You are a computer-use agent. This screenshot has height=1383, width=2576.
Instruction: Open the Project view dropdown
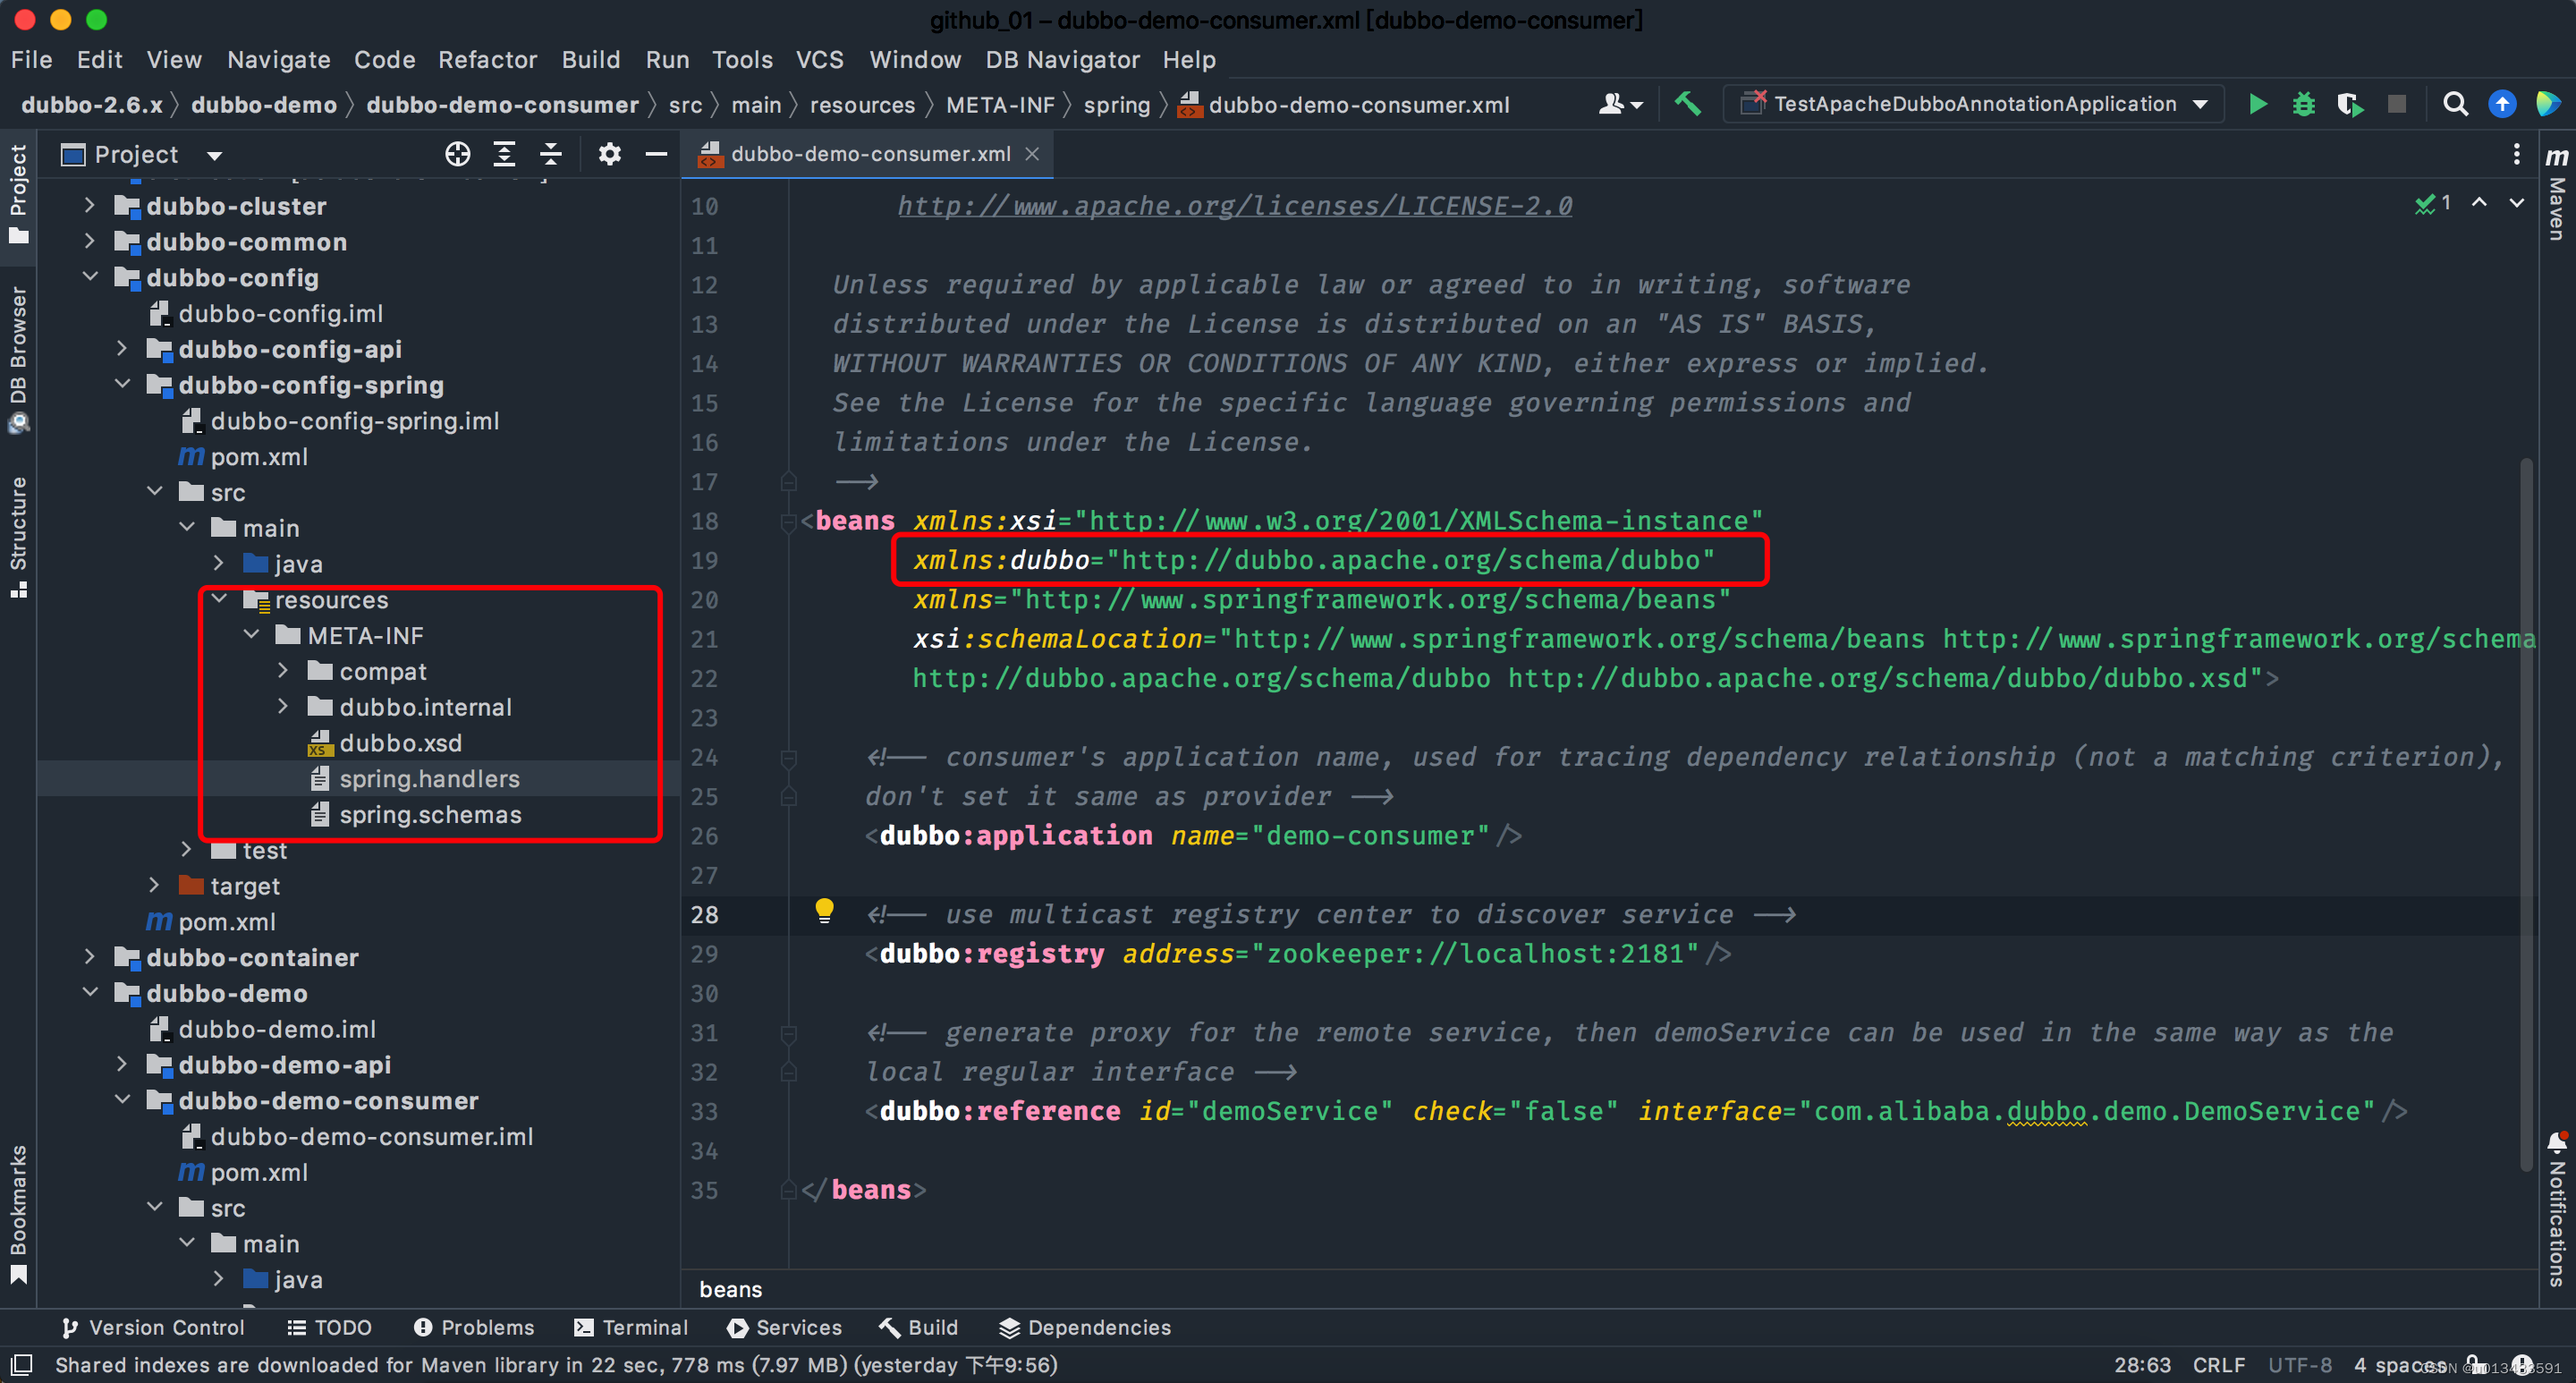tap(214, 155)
